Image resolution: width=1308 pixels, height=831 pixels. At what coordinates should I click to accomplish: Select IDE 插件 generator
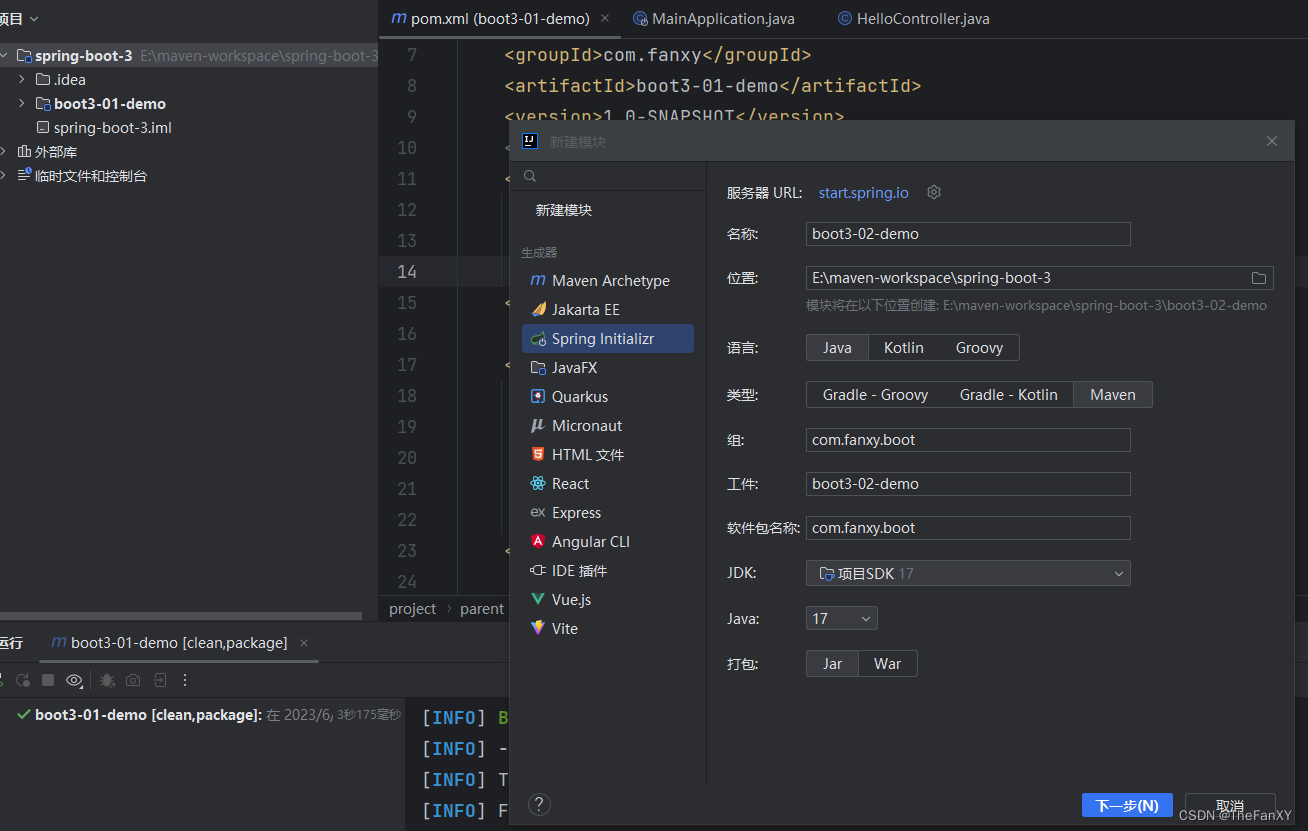tap(608, 571)
